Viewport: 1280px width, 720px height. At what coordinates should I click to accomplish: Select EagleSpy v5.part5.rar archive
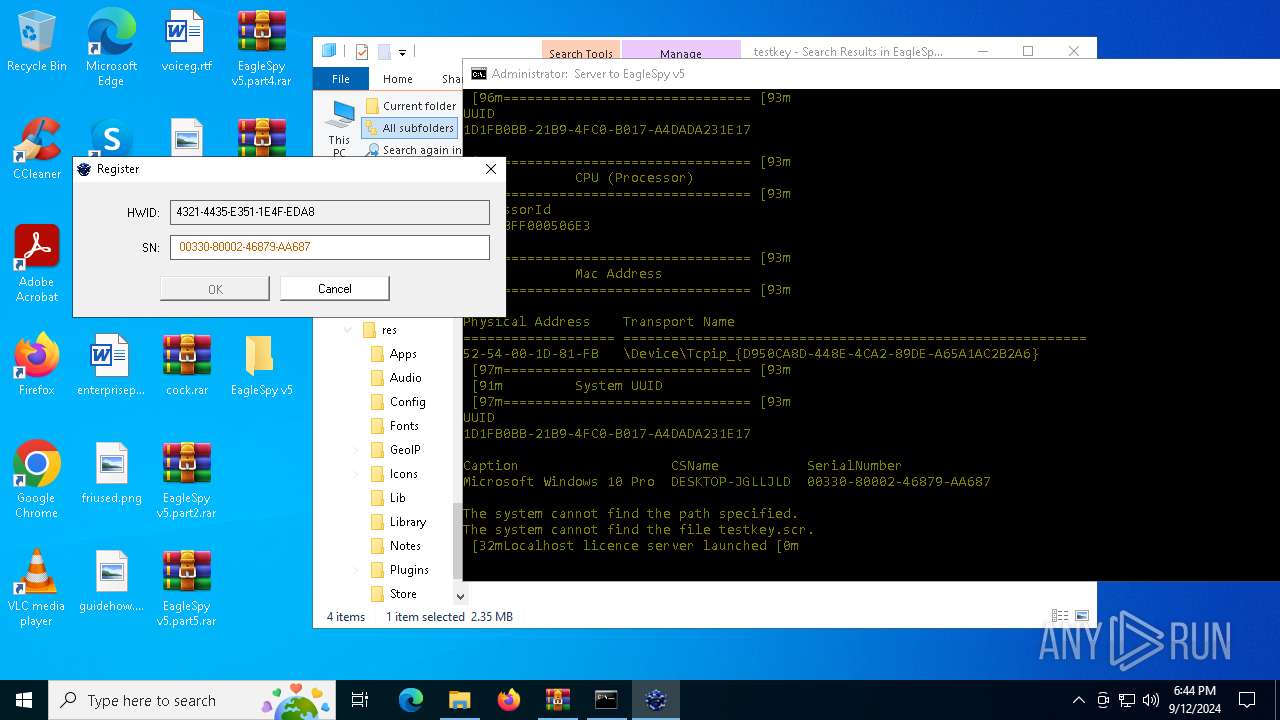point(187,587)
